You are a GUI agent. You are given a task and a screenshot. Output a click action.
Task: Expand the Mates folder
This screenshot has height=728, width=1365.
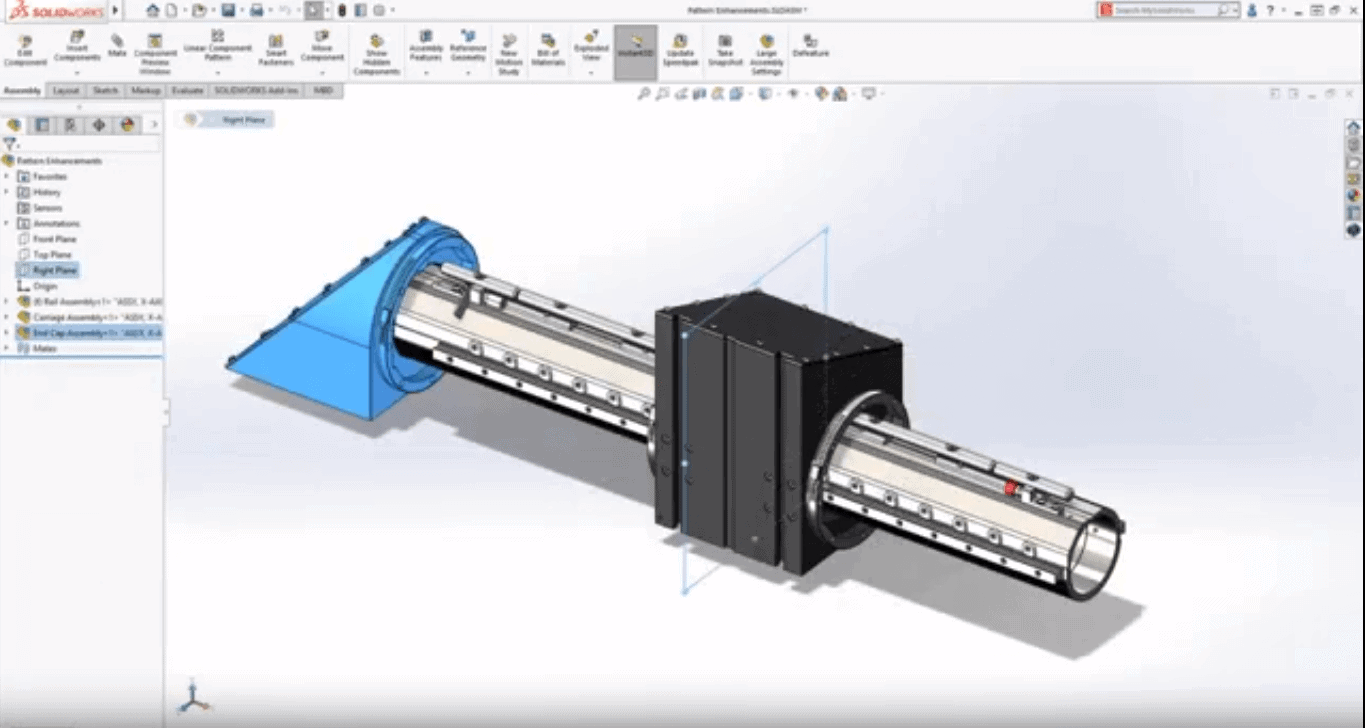pos(7,348)
